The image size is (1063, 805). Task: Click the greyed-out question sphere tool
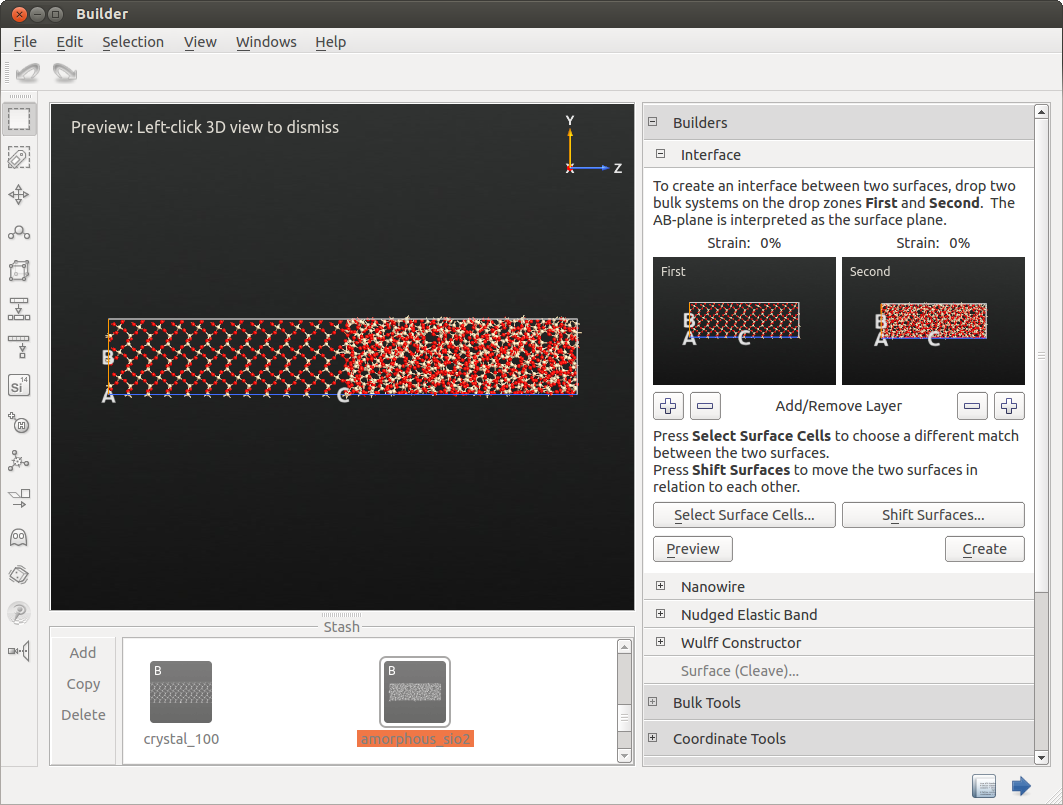pos(19,613)
